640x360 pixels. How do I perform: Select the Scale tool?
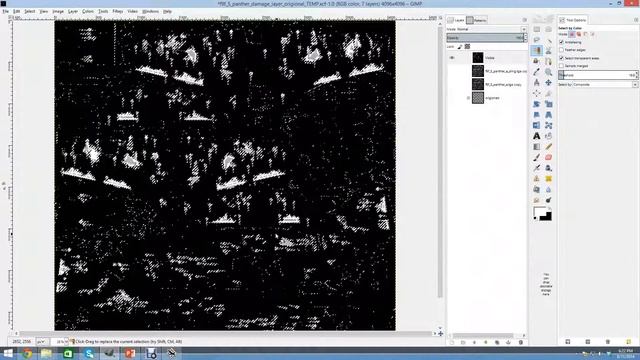coord(549,104)
